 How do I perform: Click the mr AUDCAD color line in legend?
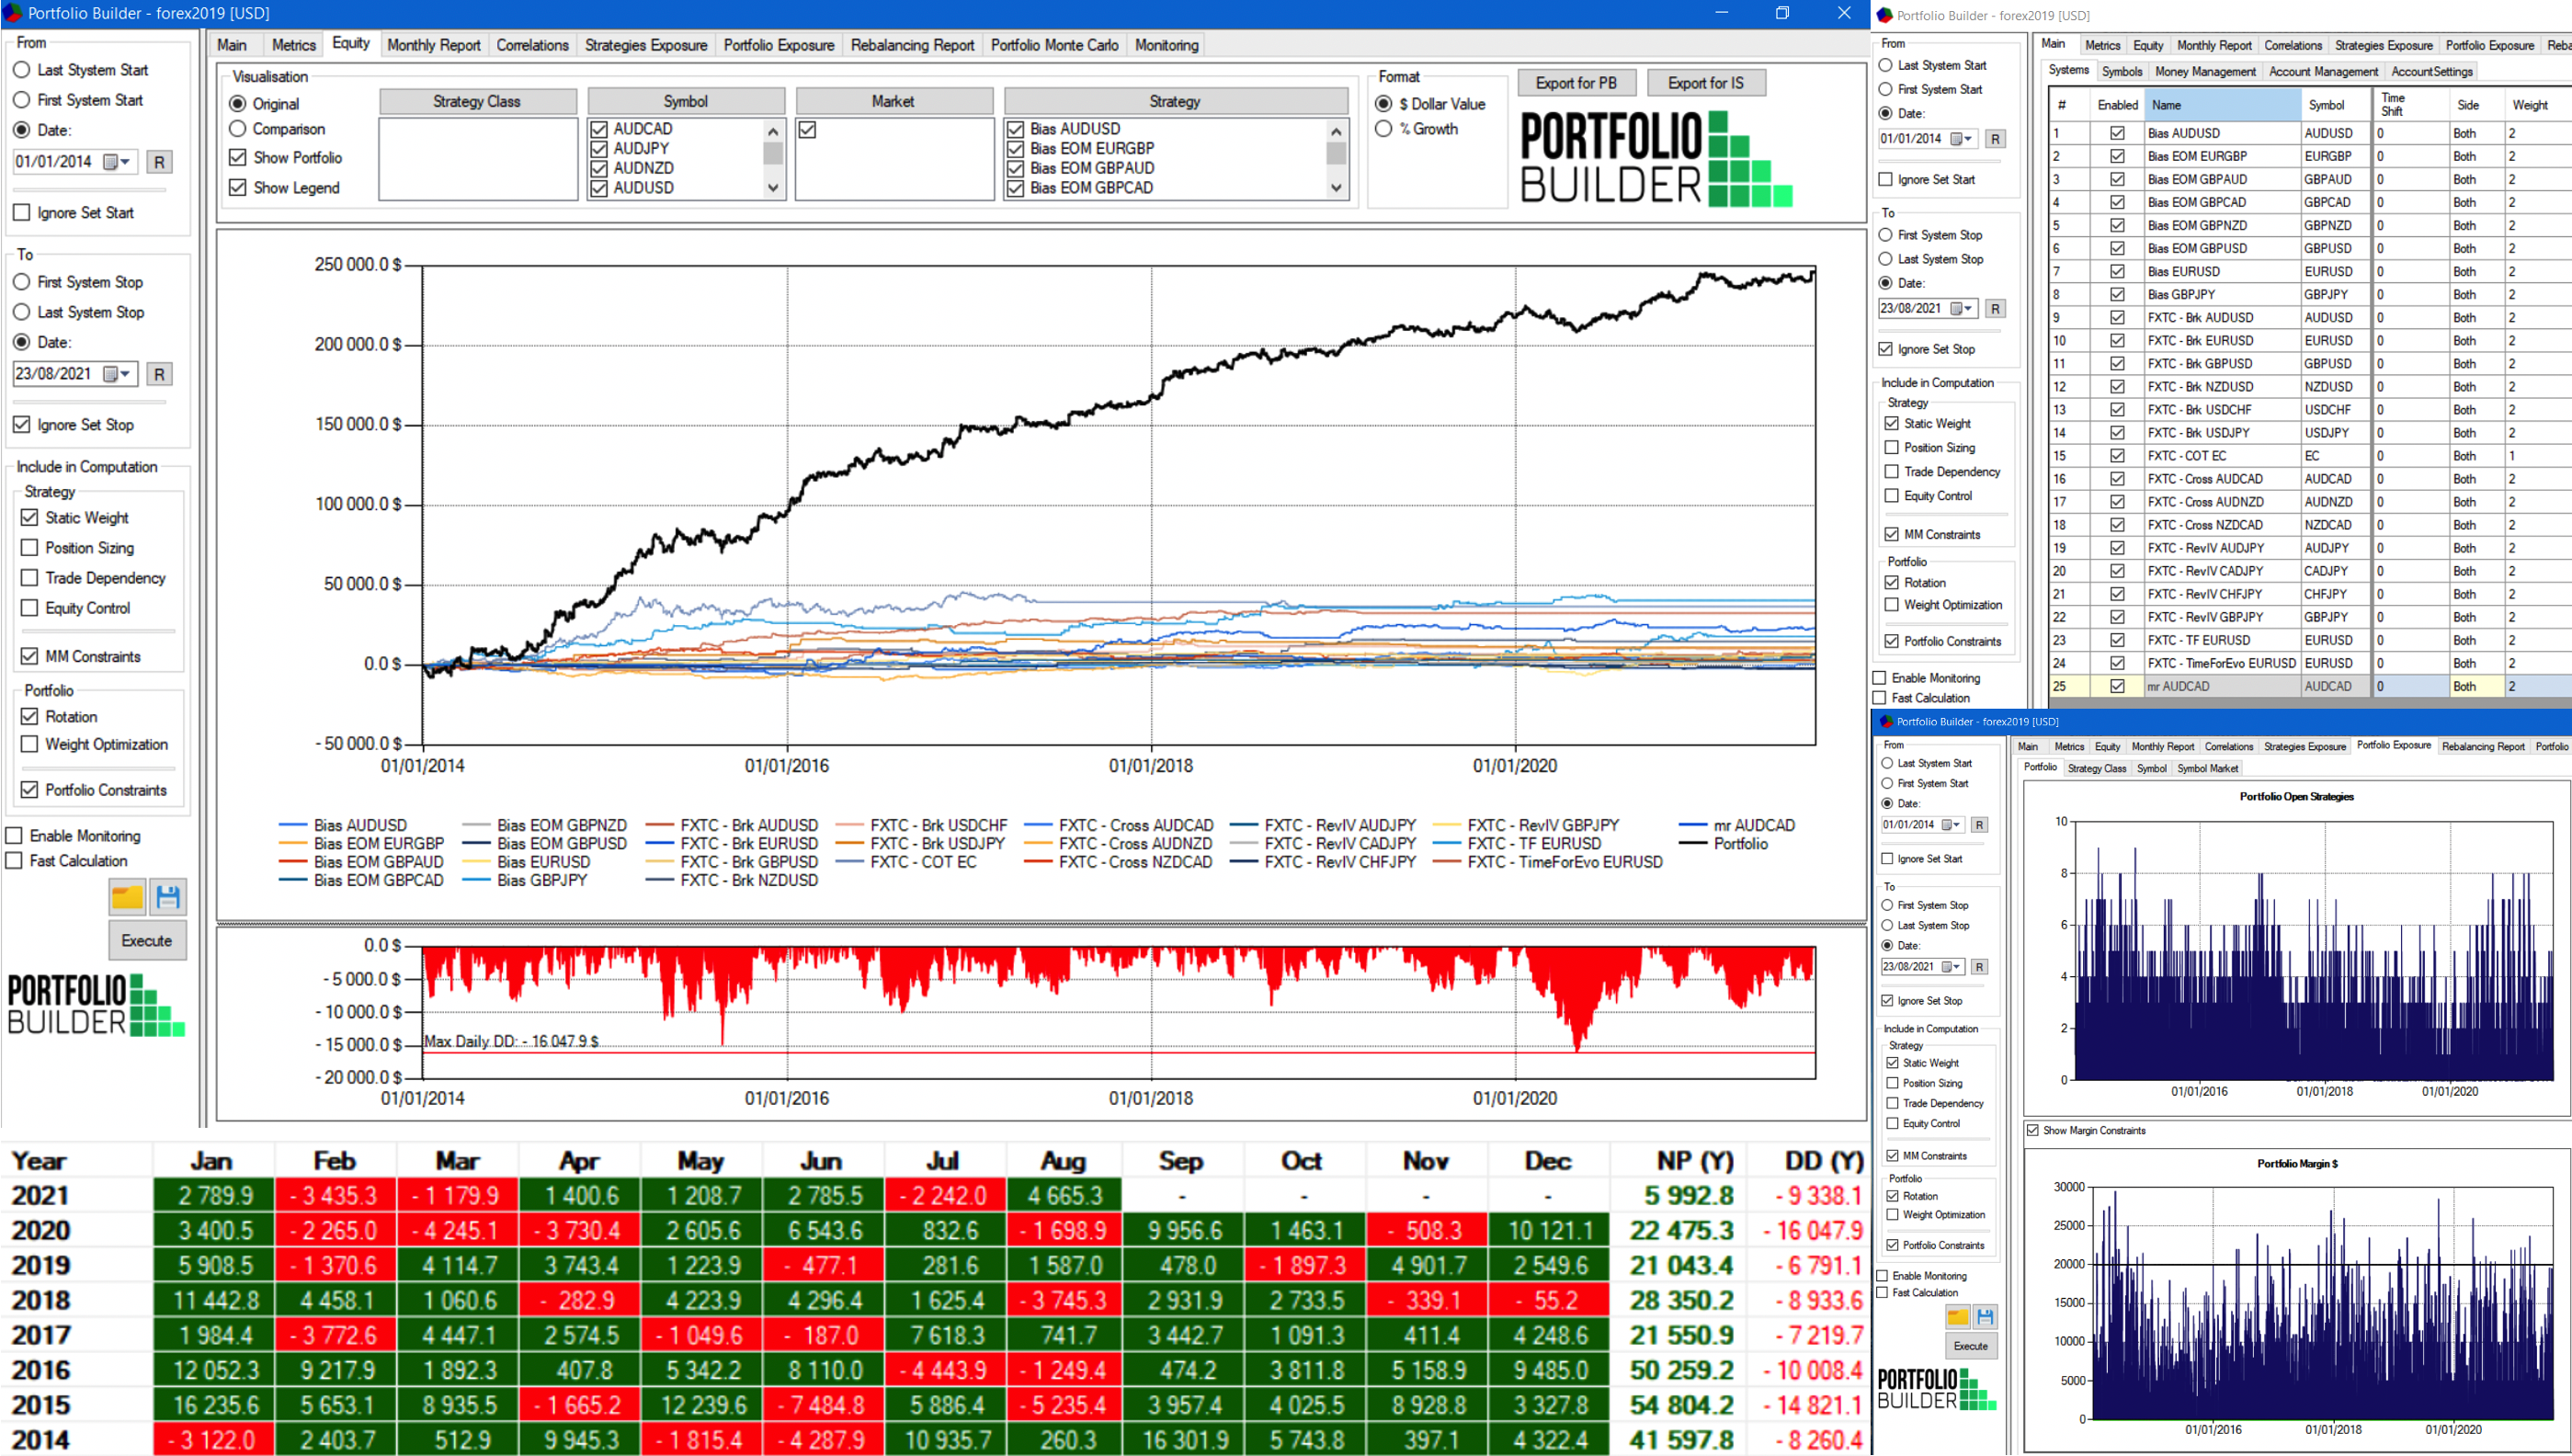coord(1692,825)
